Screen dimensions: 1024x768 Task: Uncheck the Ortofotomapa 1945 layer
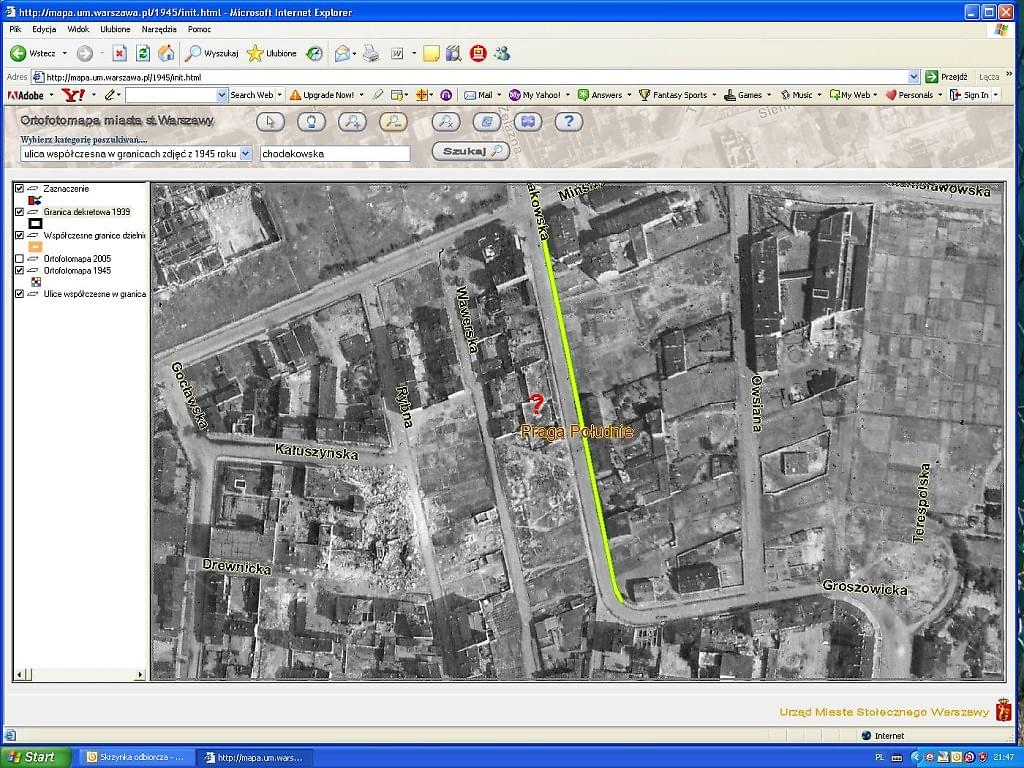[x=20, y=271]
